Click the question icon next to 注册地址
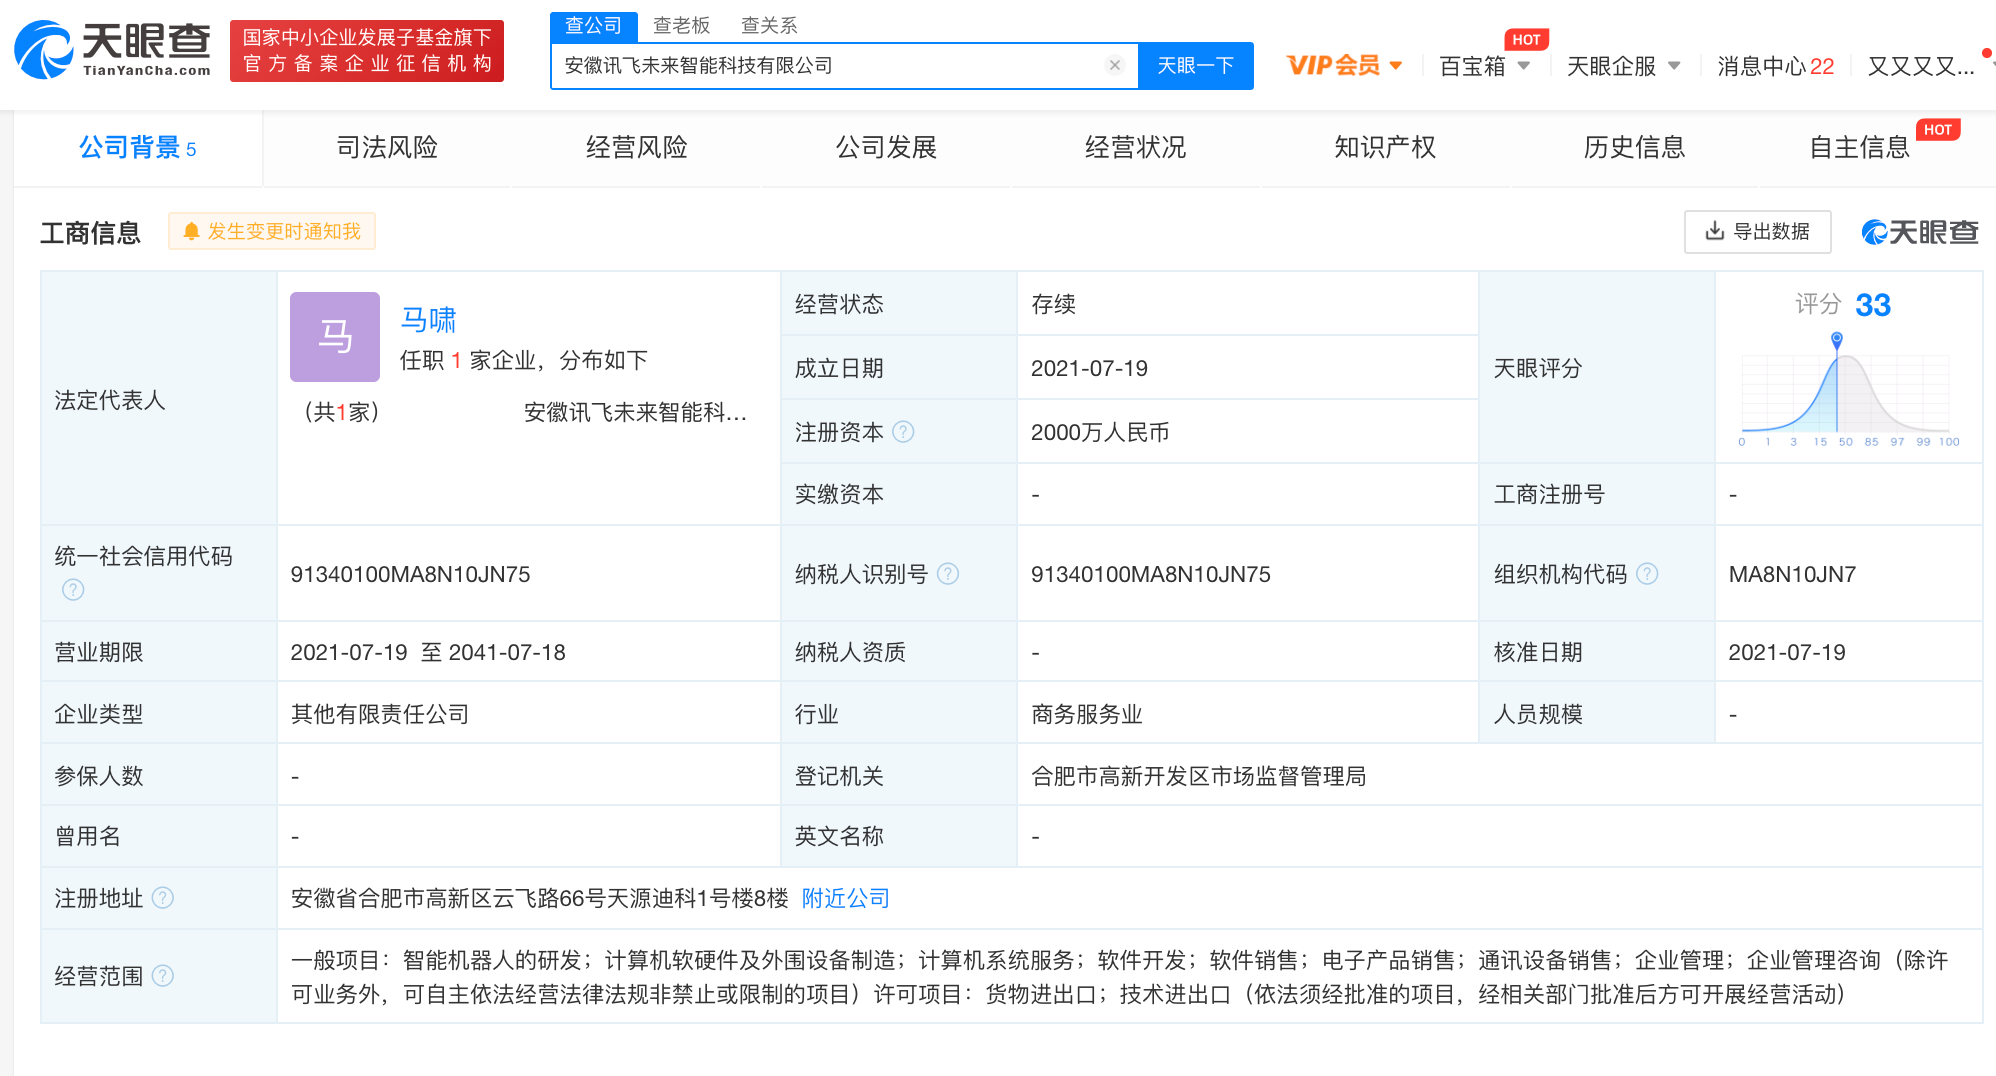The height and width of the screenshot is (1076, 1996). (163, 898)
